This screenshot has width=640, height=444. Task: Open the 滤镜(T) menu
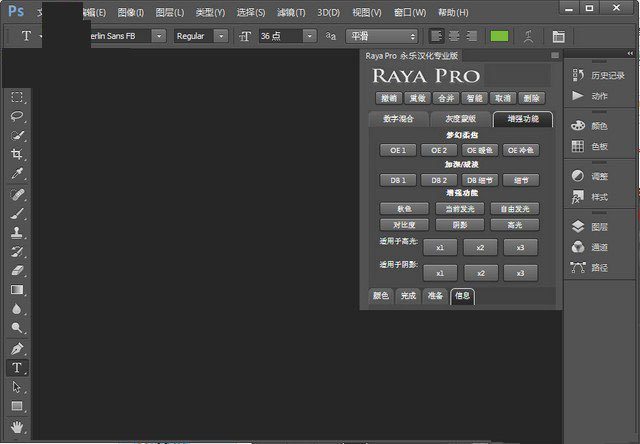point(291,12)
